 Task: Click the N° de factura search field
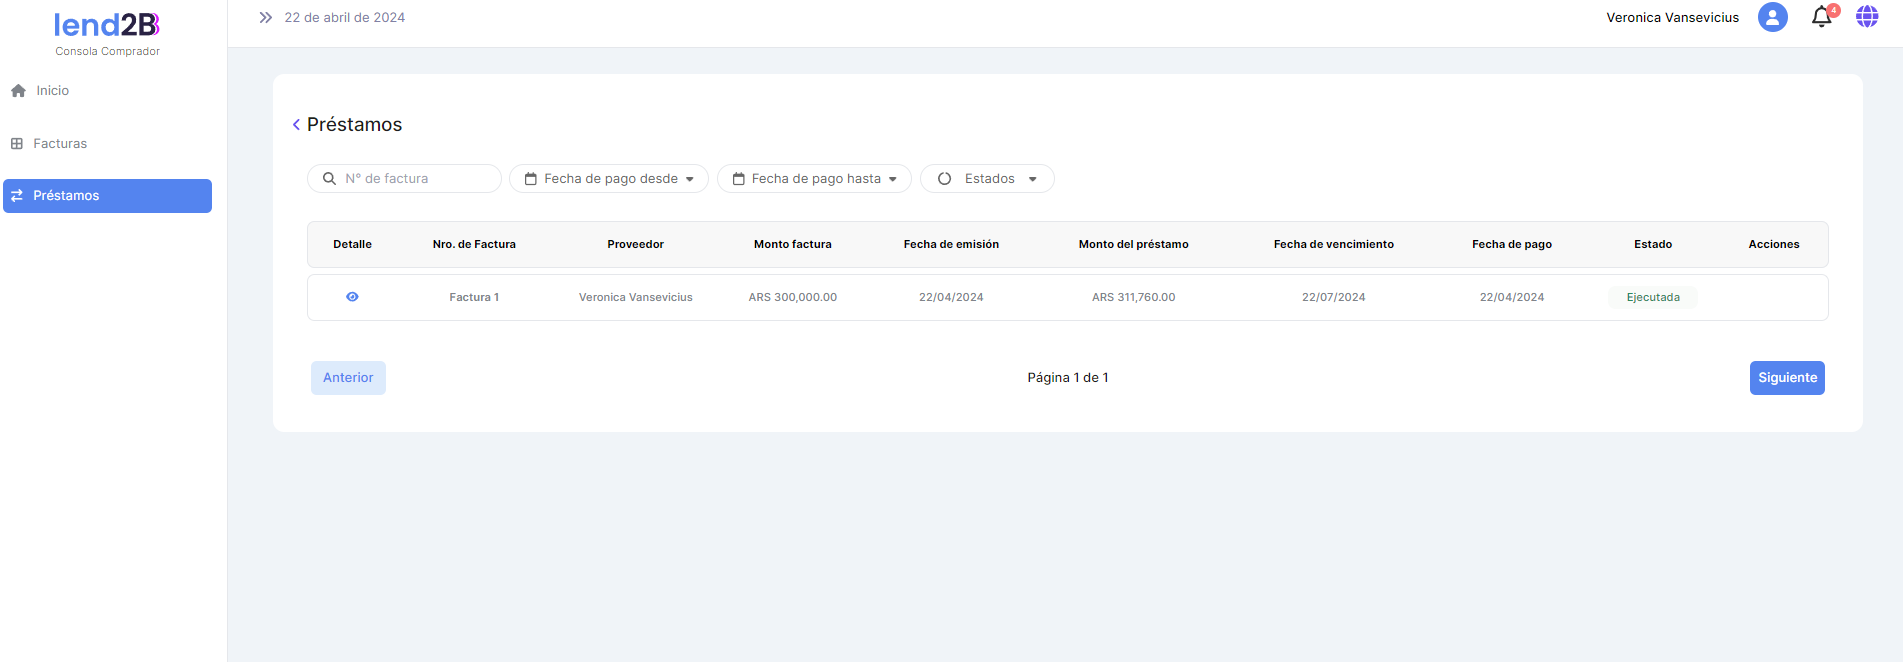[415, 179]
